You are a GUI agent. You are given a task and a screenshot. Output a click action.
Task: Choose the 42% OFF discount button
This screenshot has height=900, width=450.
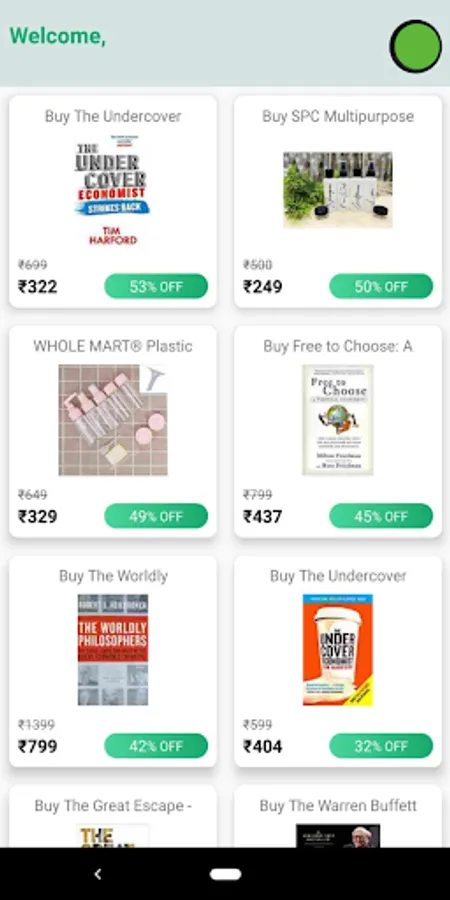tap(156, 746)
